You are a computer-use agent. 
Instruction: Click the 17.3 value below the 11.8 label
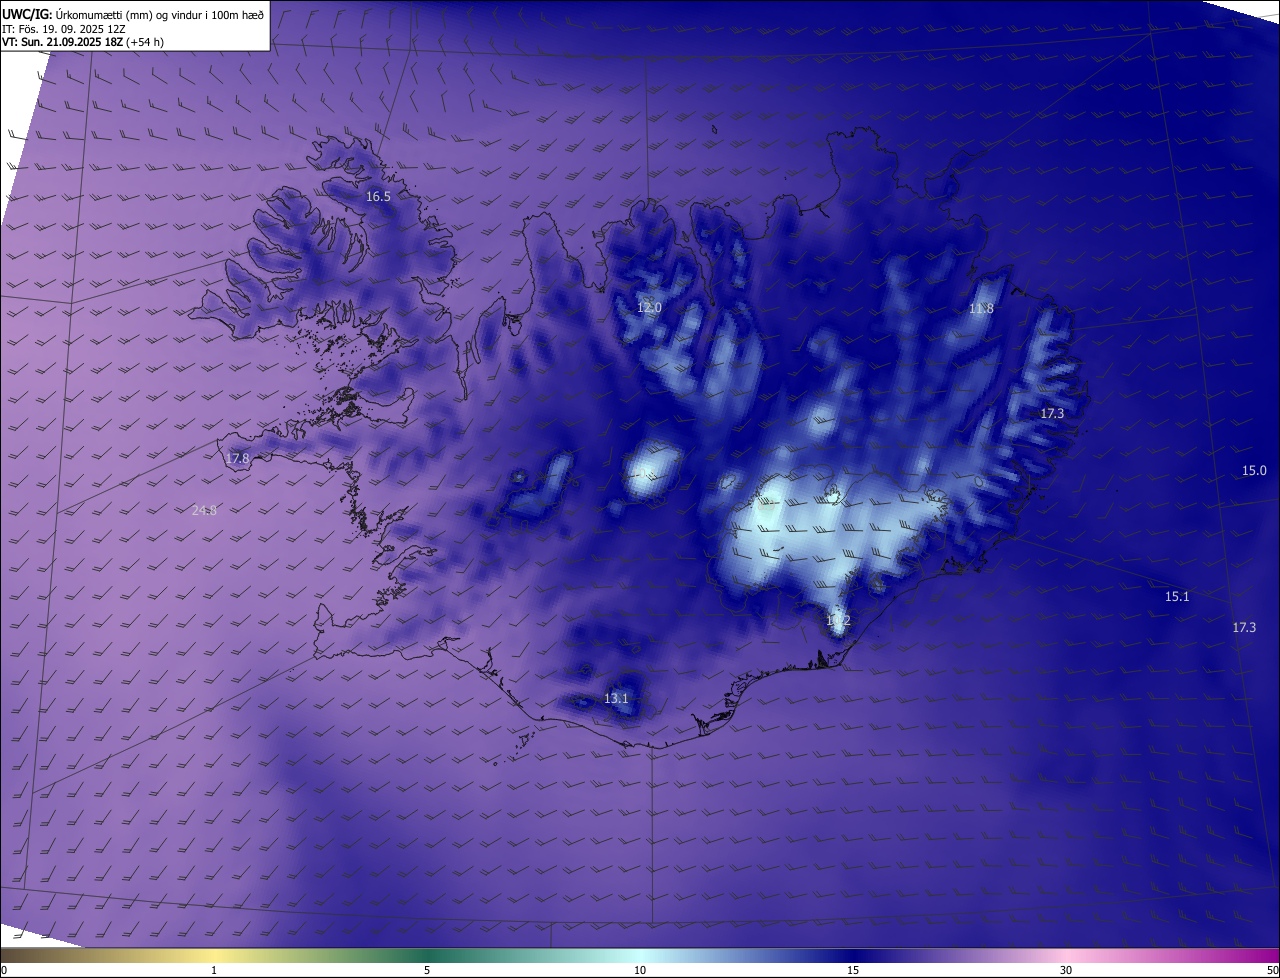[1052, 413]
